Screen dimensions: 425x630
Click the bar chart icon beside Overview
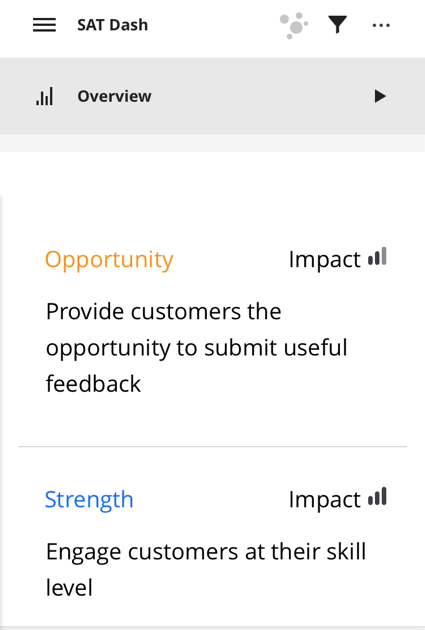coord(45,96)
